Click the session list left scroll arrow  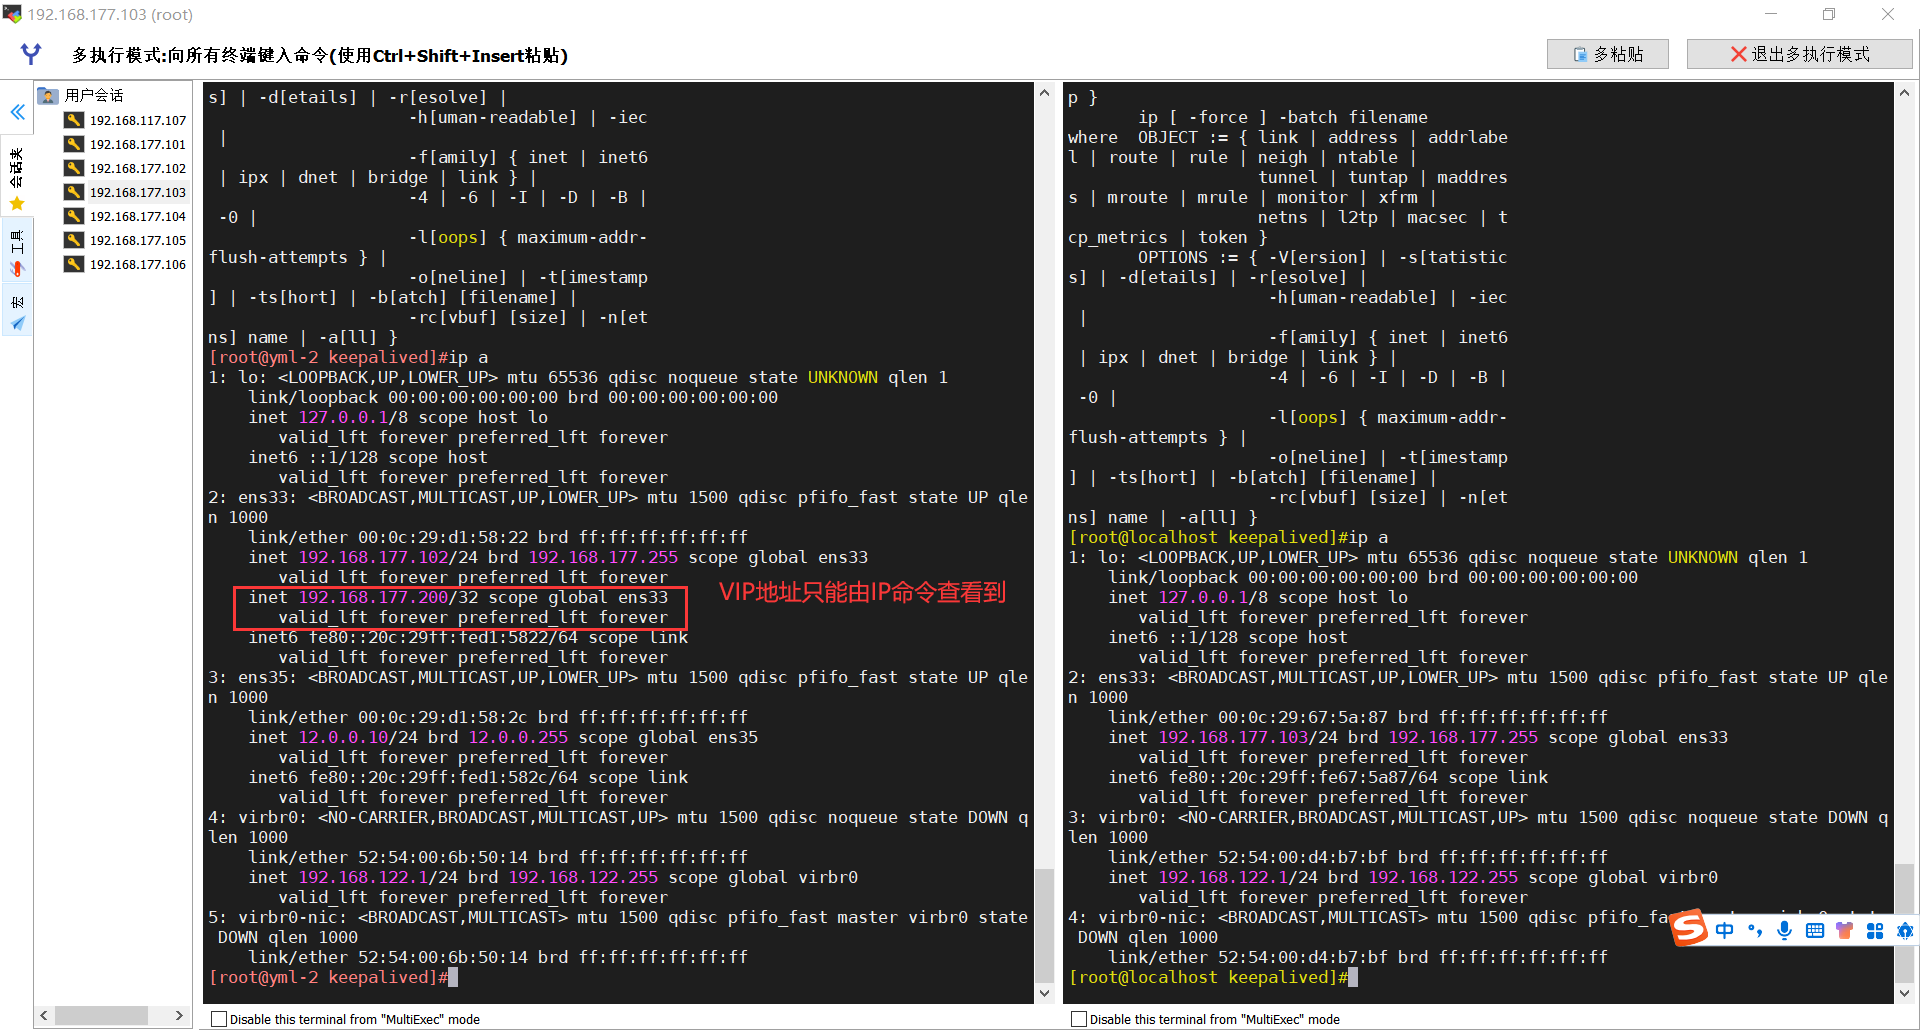(44, 1016)
